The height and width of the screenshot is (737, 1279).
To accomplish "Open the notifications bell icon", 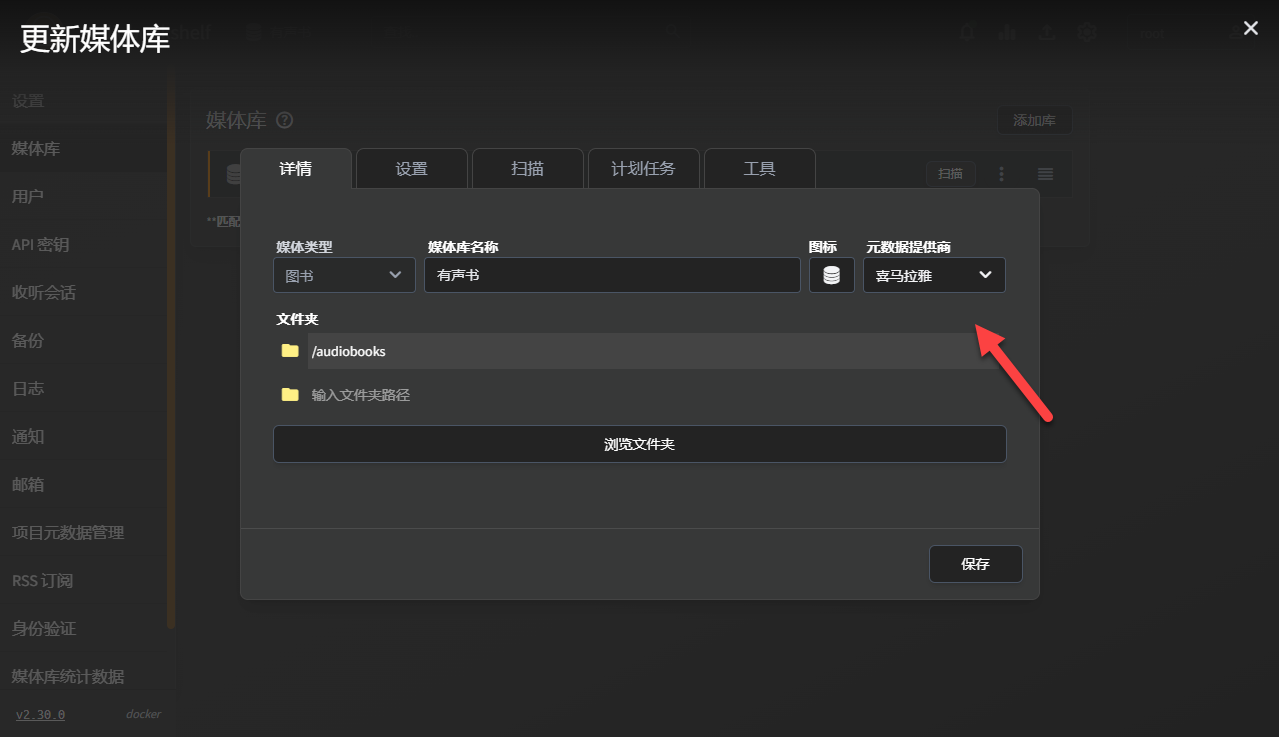I will click(968, 33).
